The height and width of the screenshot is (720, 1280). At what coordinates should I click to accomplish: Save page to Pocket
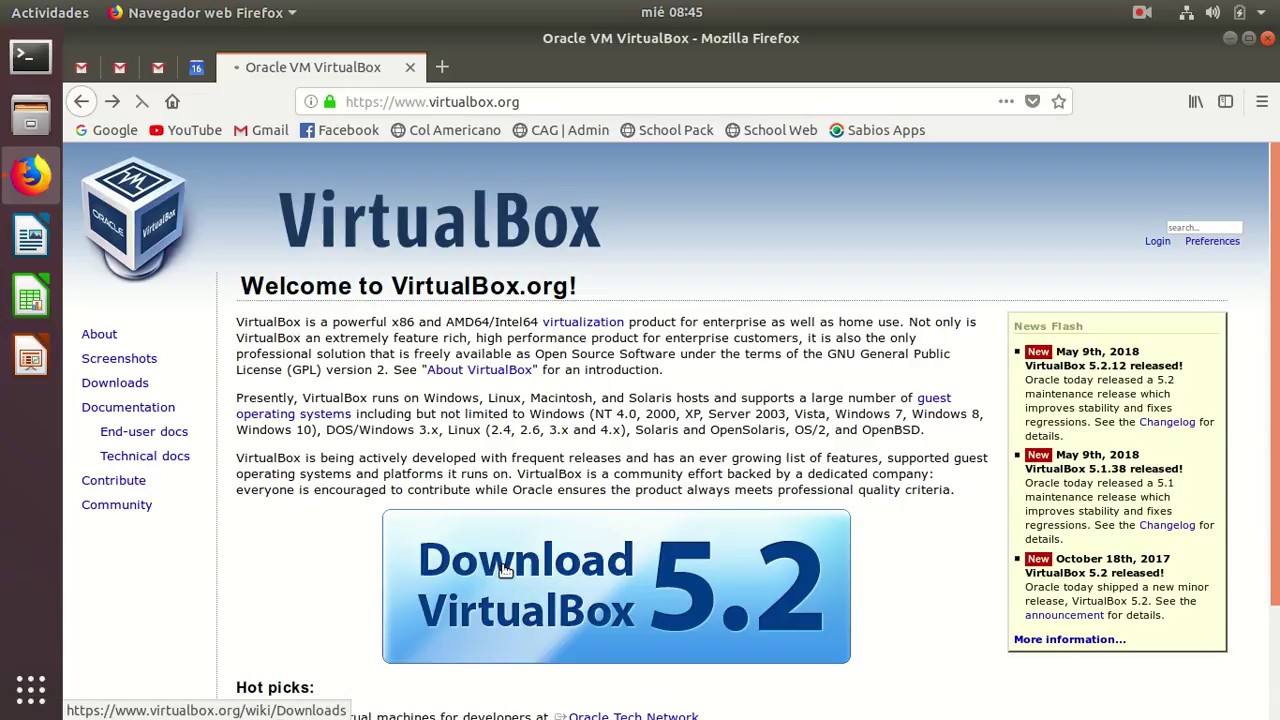coord(1032,101)
